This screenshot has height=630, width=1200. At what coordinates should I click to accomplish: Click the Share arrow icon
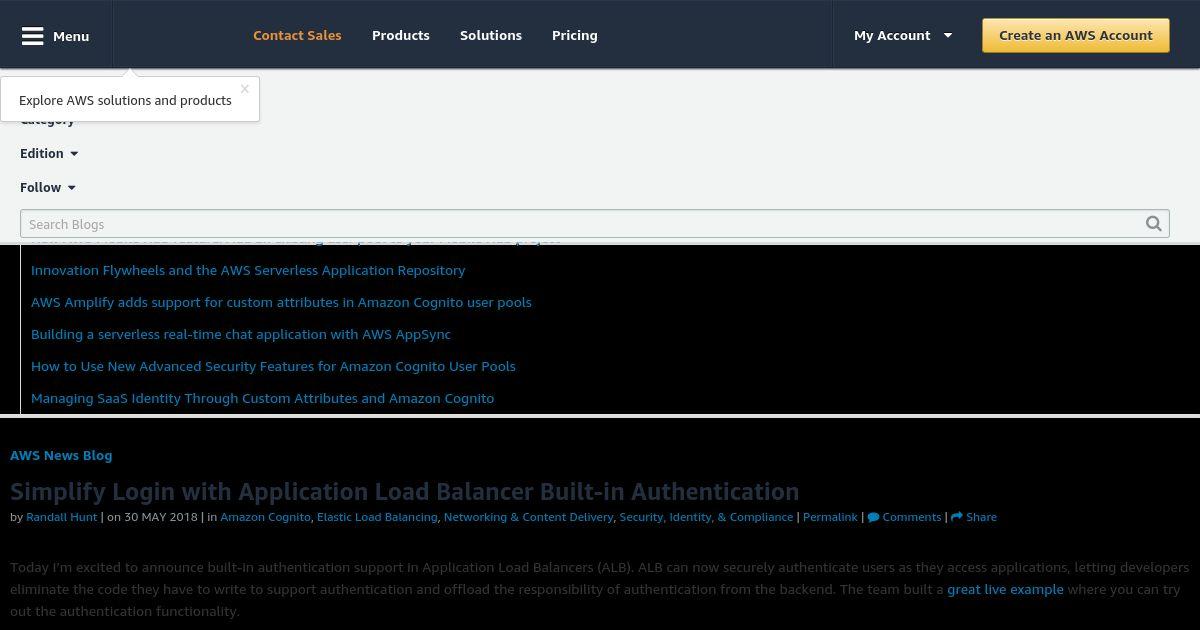pos(956,517)
